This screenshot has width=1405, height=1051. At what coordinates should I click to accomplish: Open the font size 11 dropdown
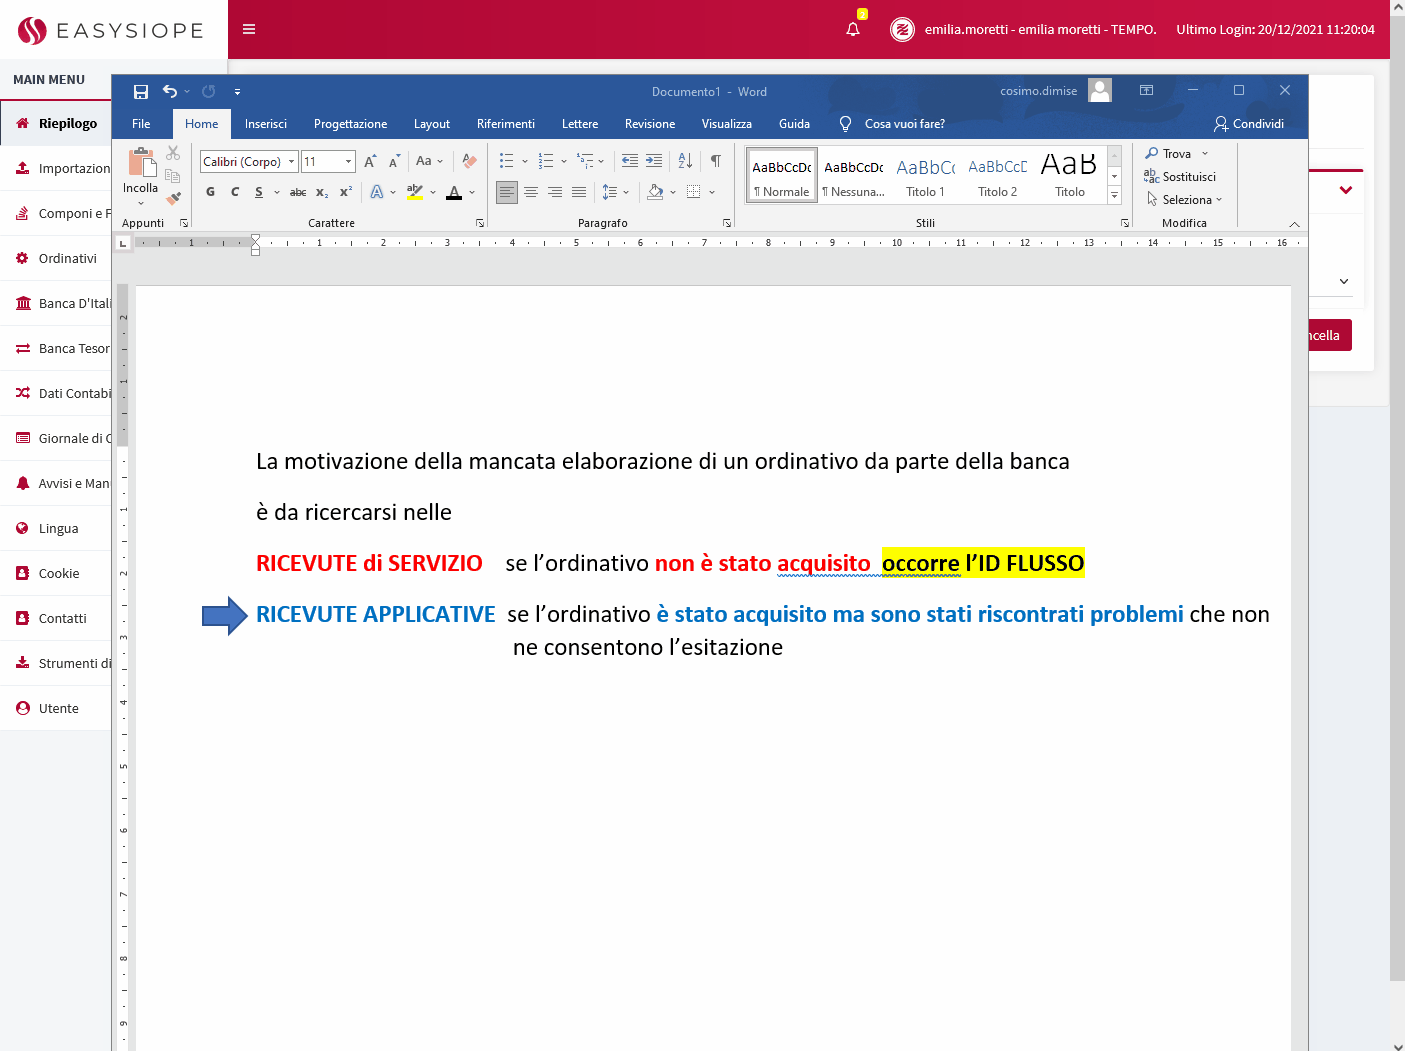(348, 162)
